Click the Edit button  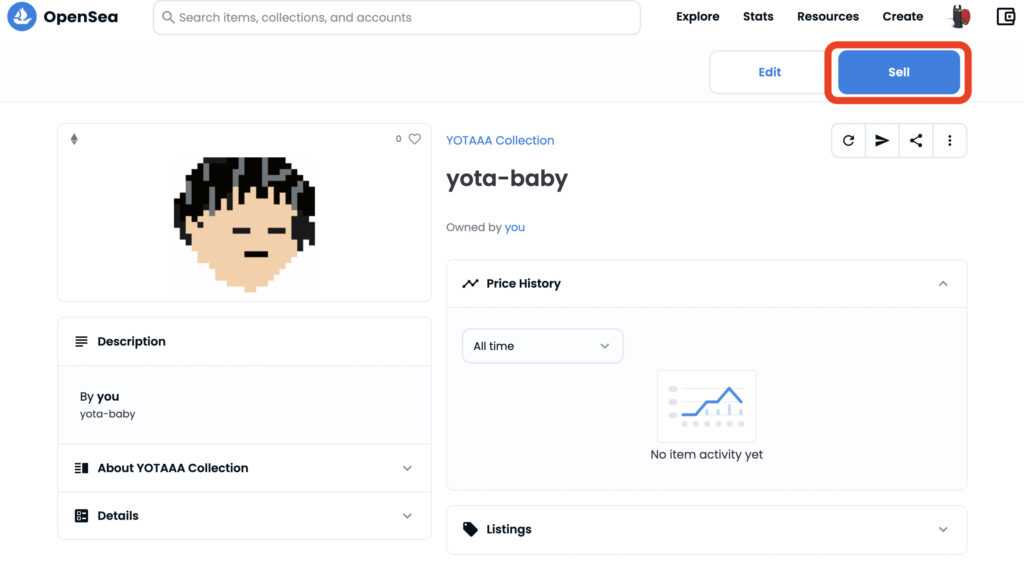(x=769, y=72)
